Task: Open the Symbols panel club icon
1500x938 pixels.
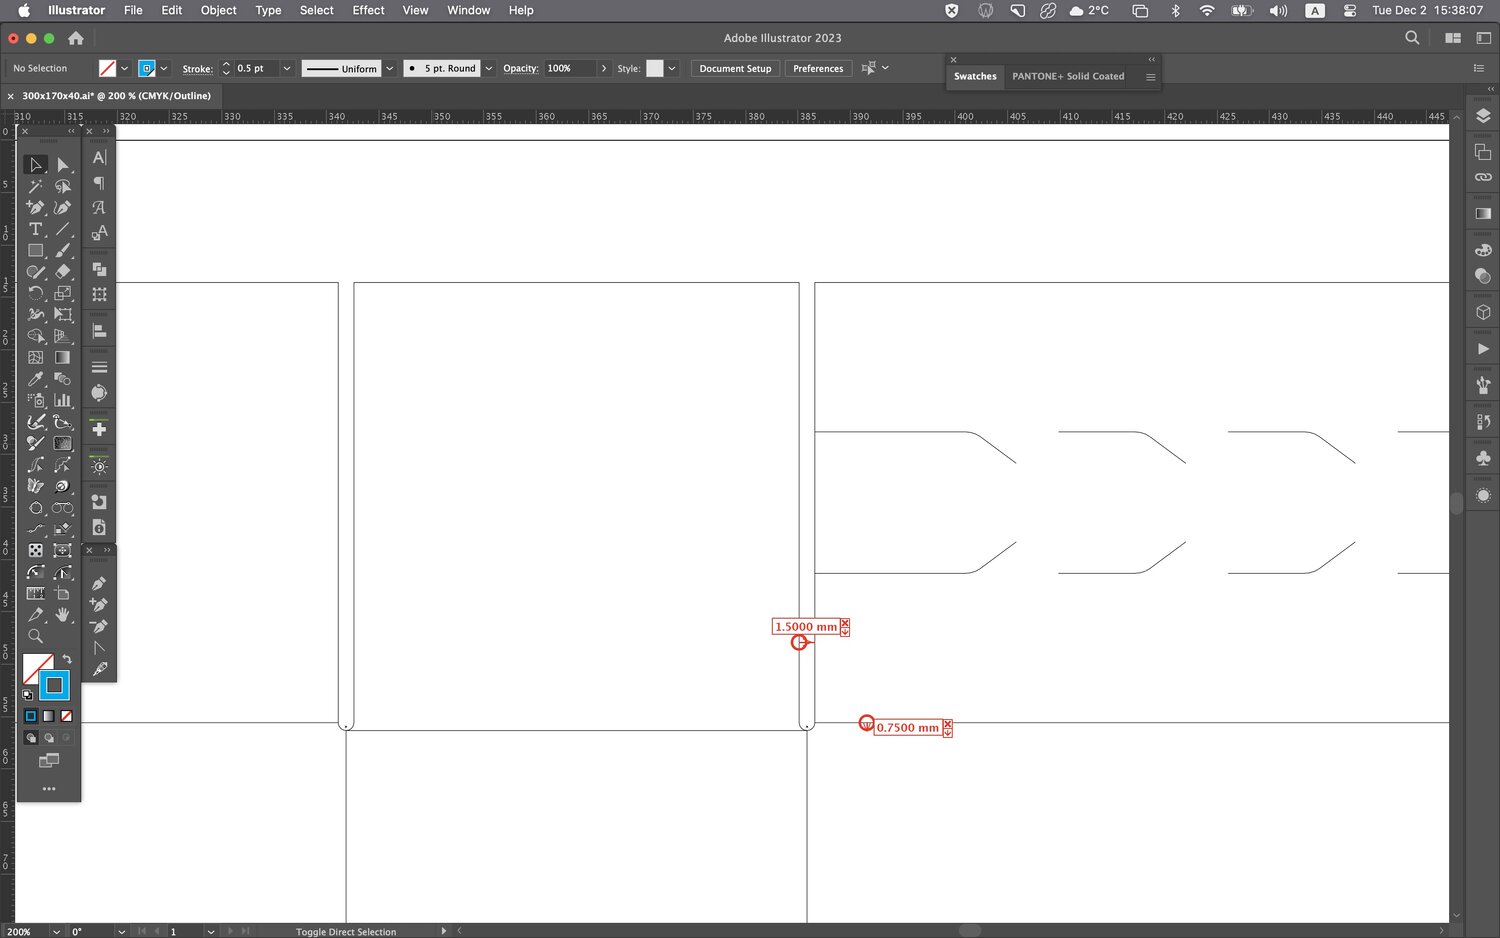Action: coord(1483,458)
